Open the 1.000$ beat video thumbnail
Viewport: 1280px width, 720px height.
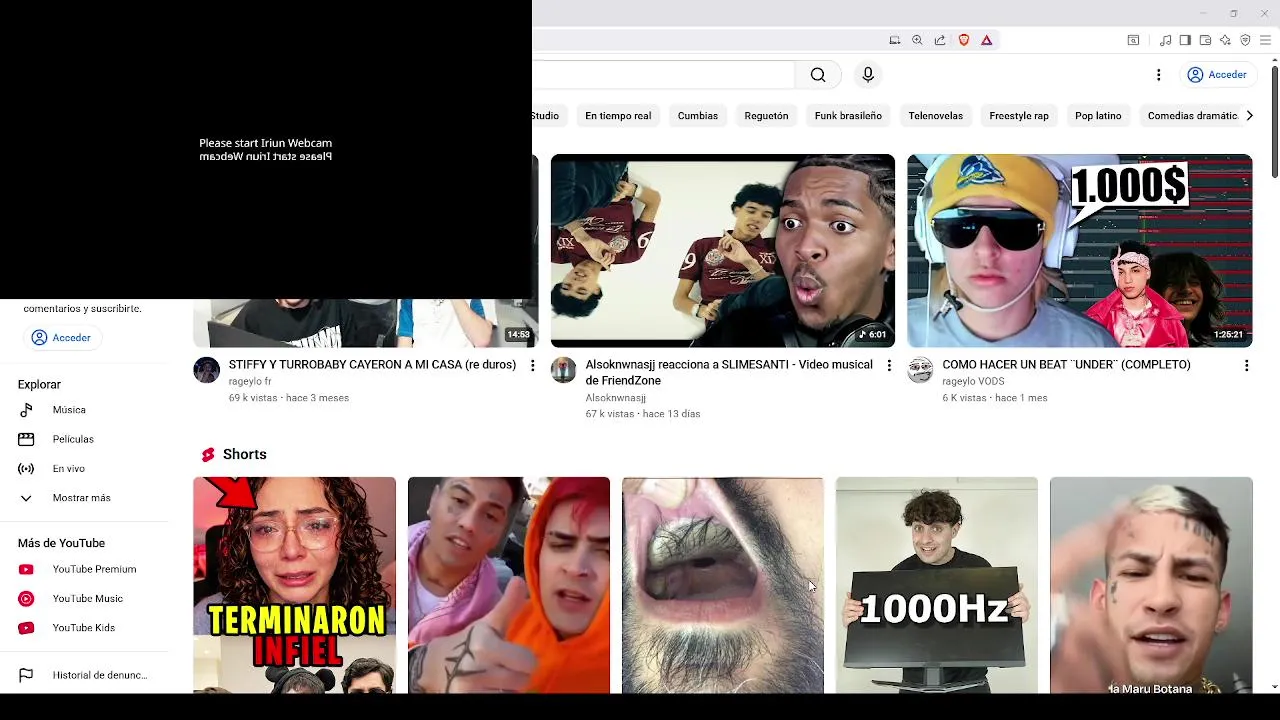coord(1080,251)
